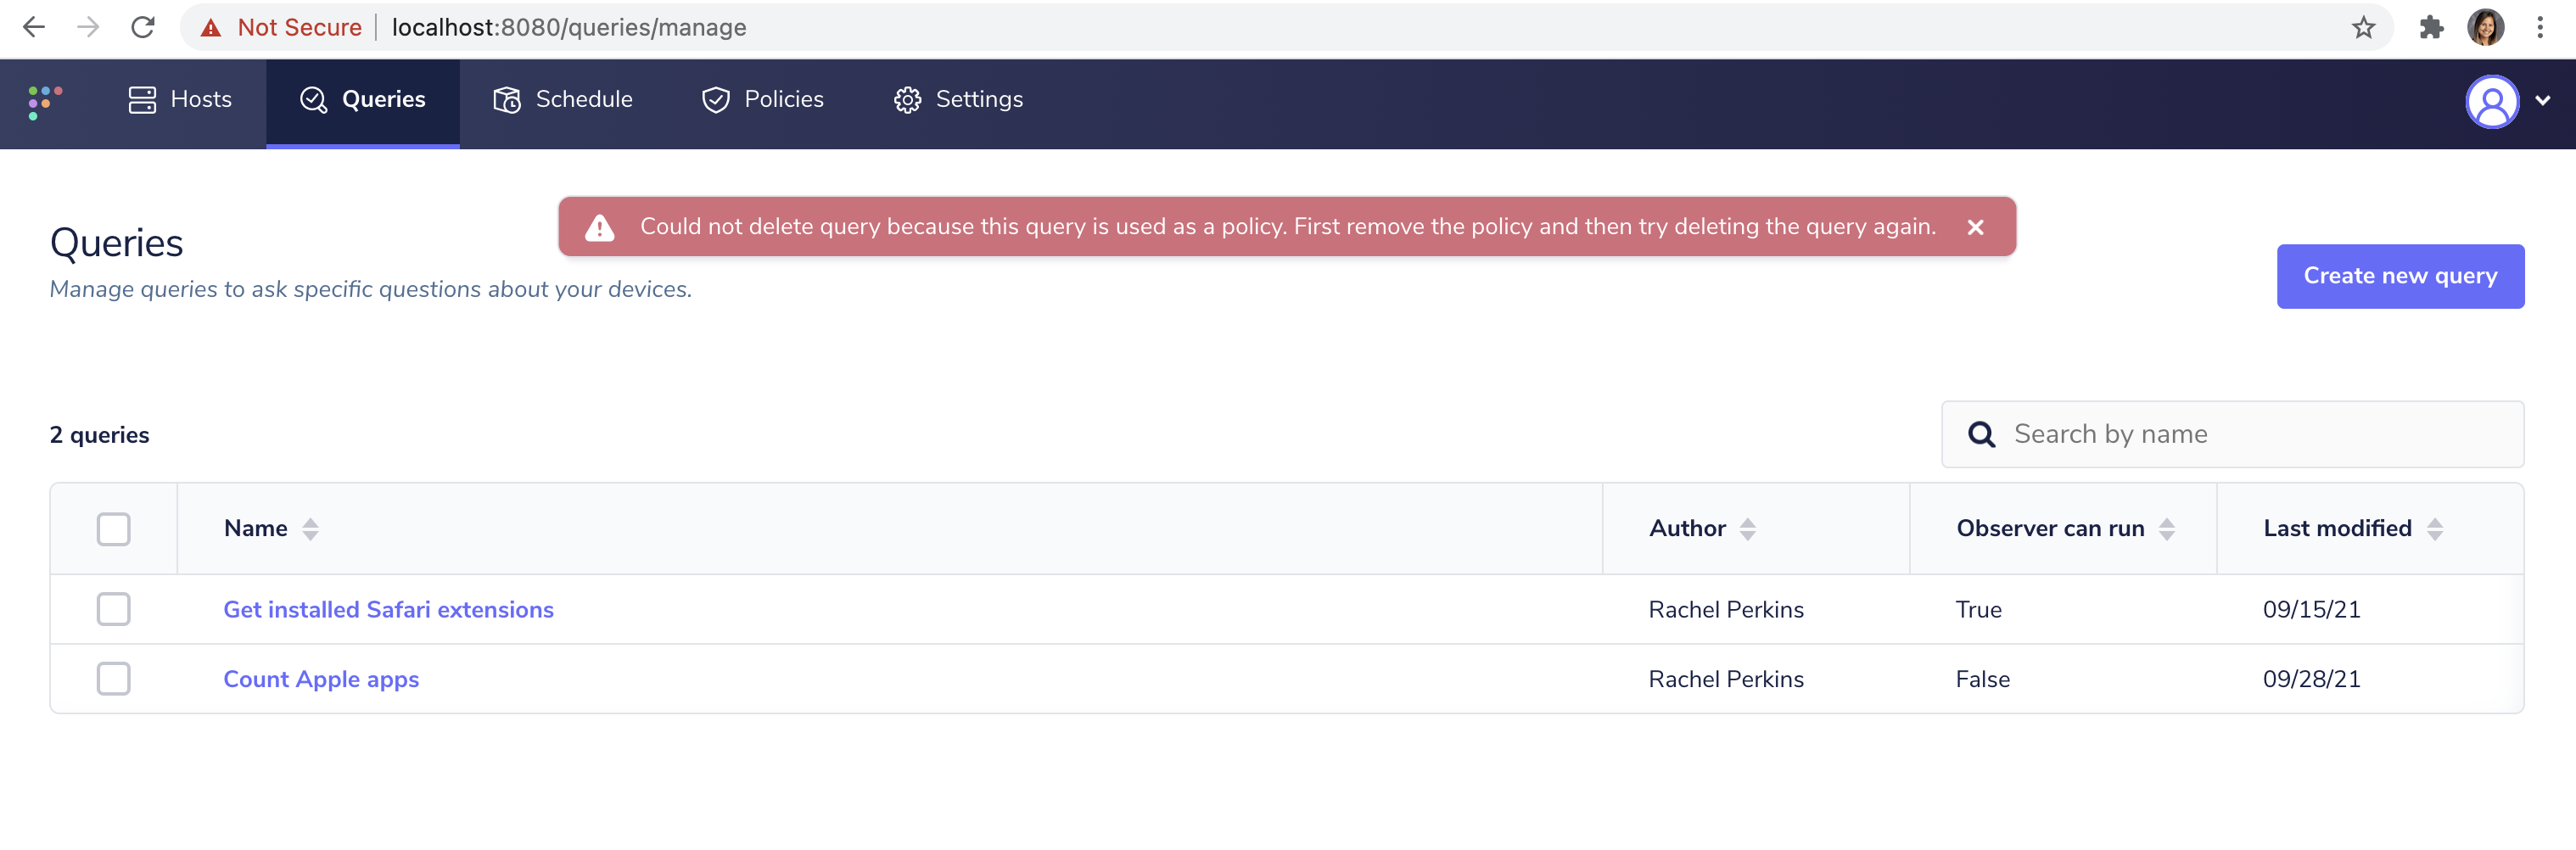
Task: Open the Chrome three-dot menu
Action: pos(2540,27)
